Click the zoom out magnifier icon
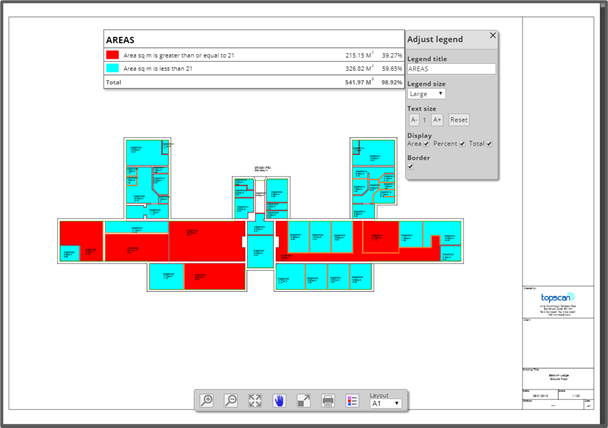 231,400
